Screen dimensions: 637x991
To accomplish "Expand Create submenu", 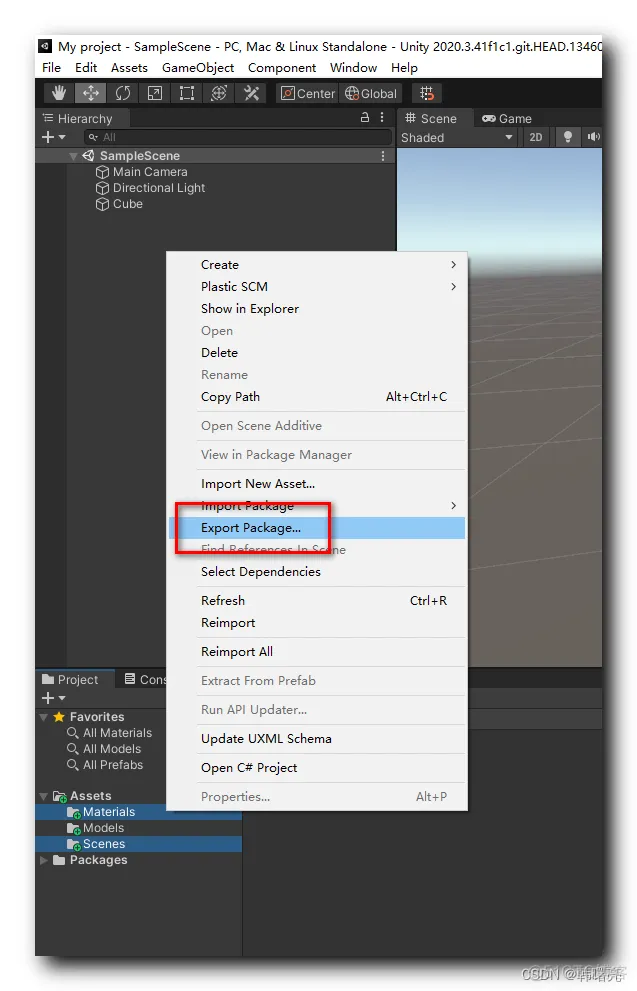I will tap(317, 265).
